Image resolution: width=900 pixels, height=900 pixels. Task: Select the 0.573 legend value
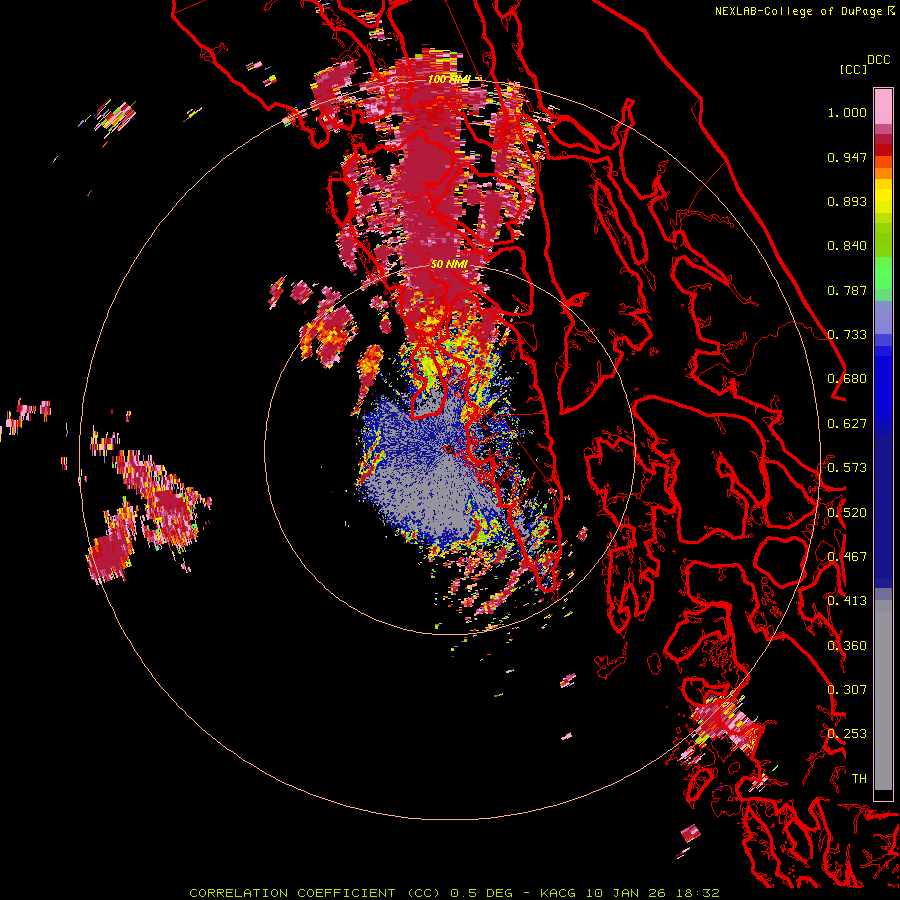[847, 468]
